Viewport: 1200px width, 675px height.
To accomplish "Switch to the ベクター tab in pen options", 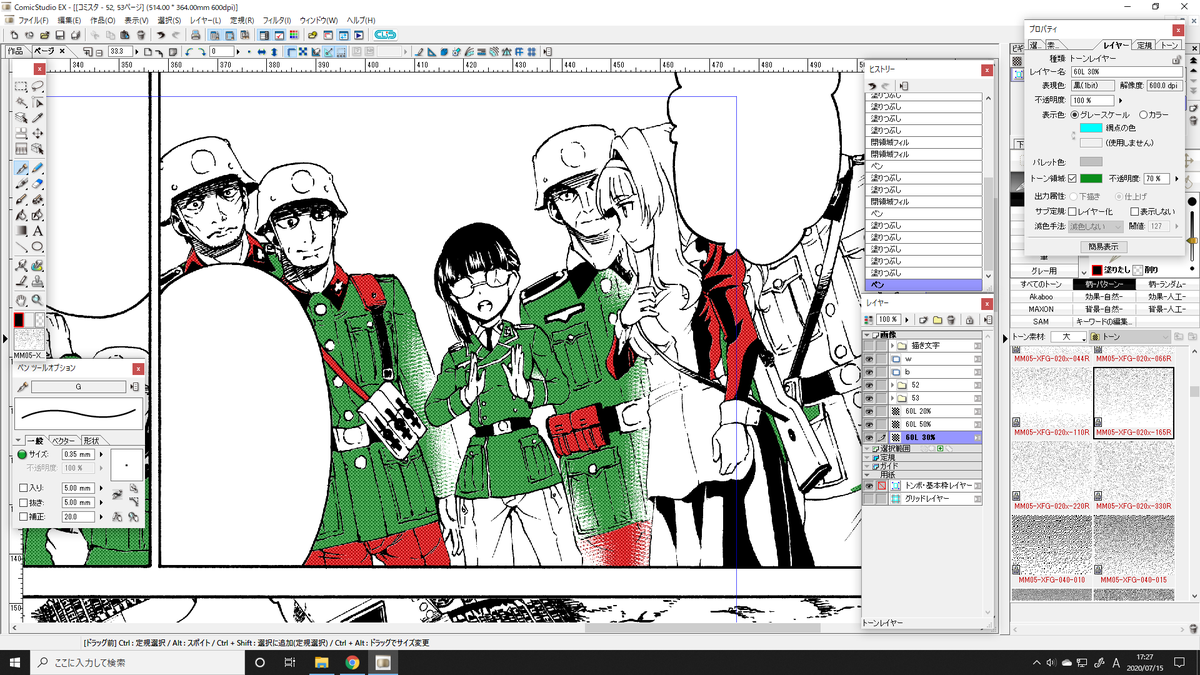I will click(64, 440).
